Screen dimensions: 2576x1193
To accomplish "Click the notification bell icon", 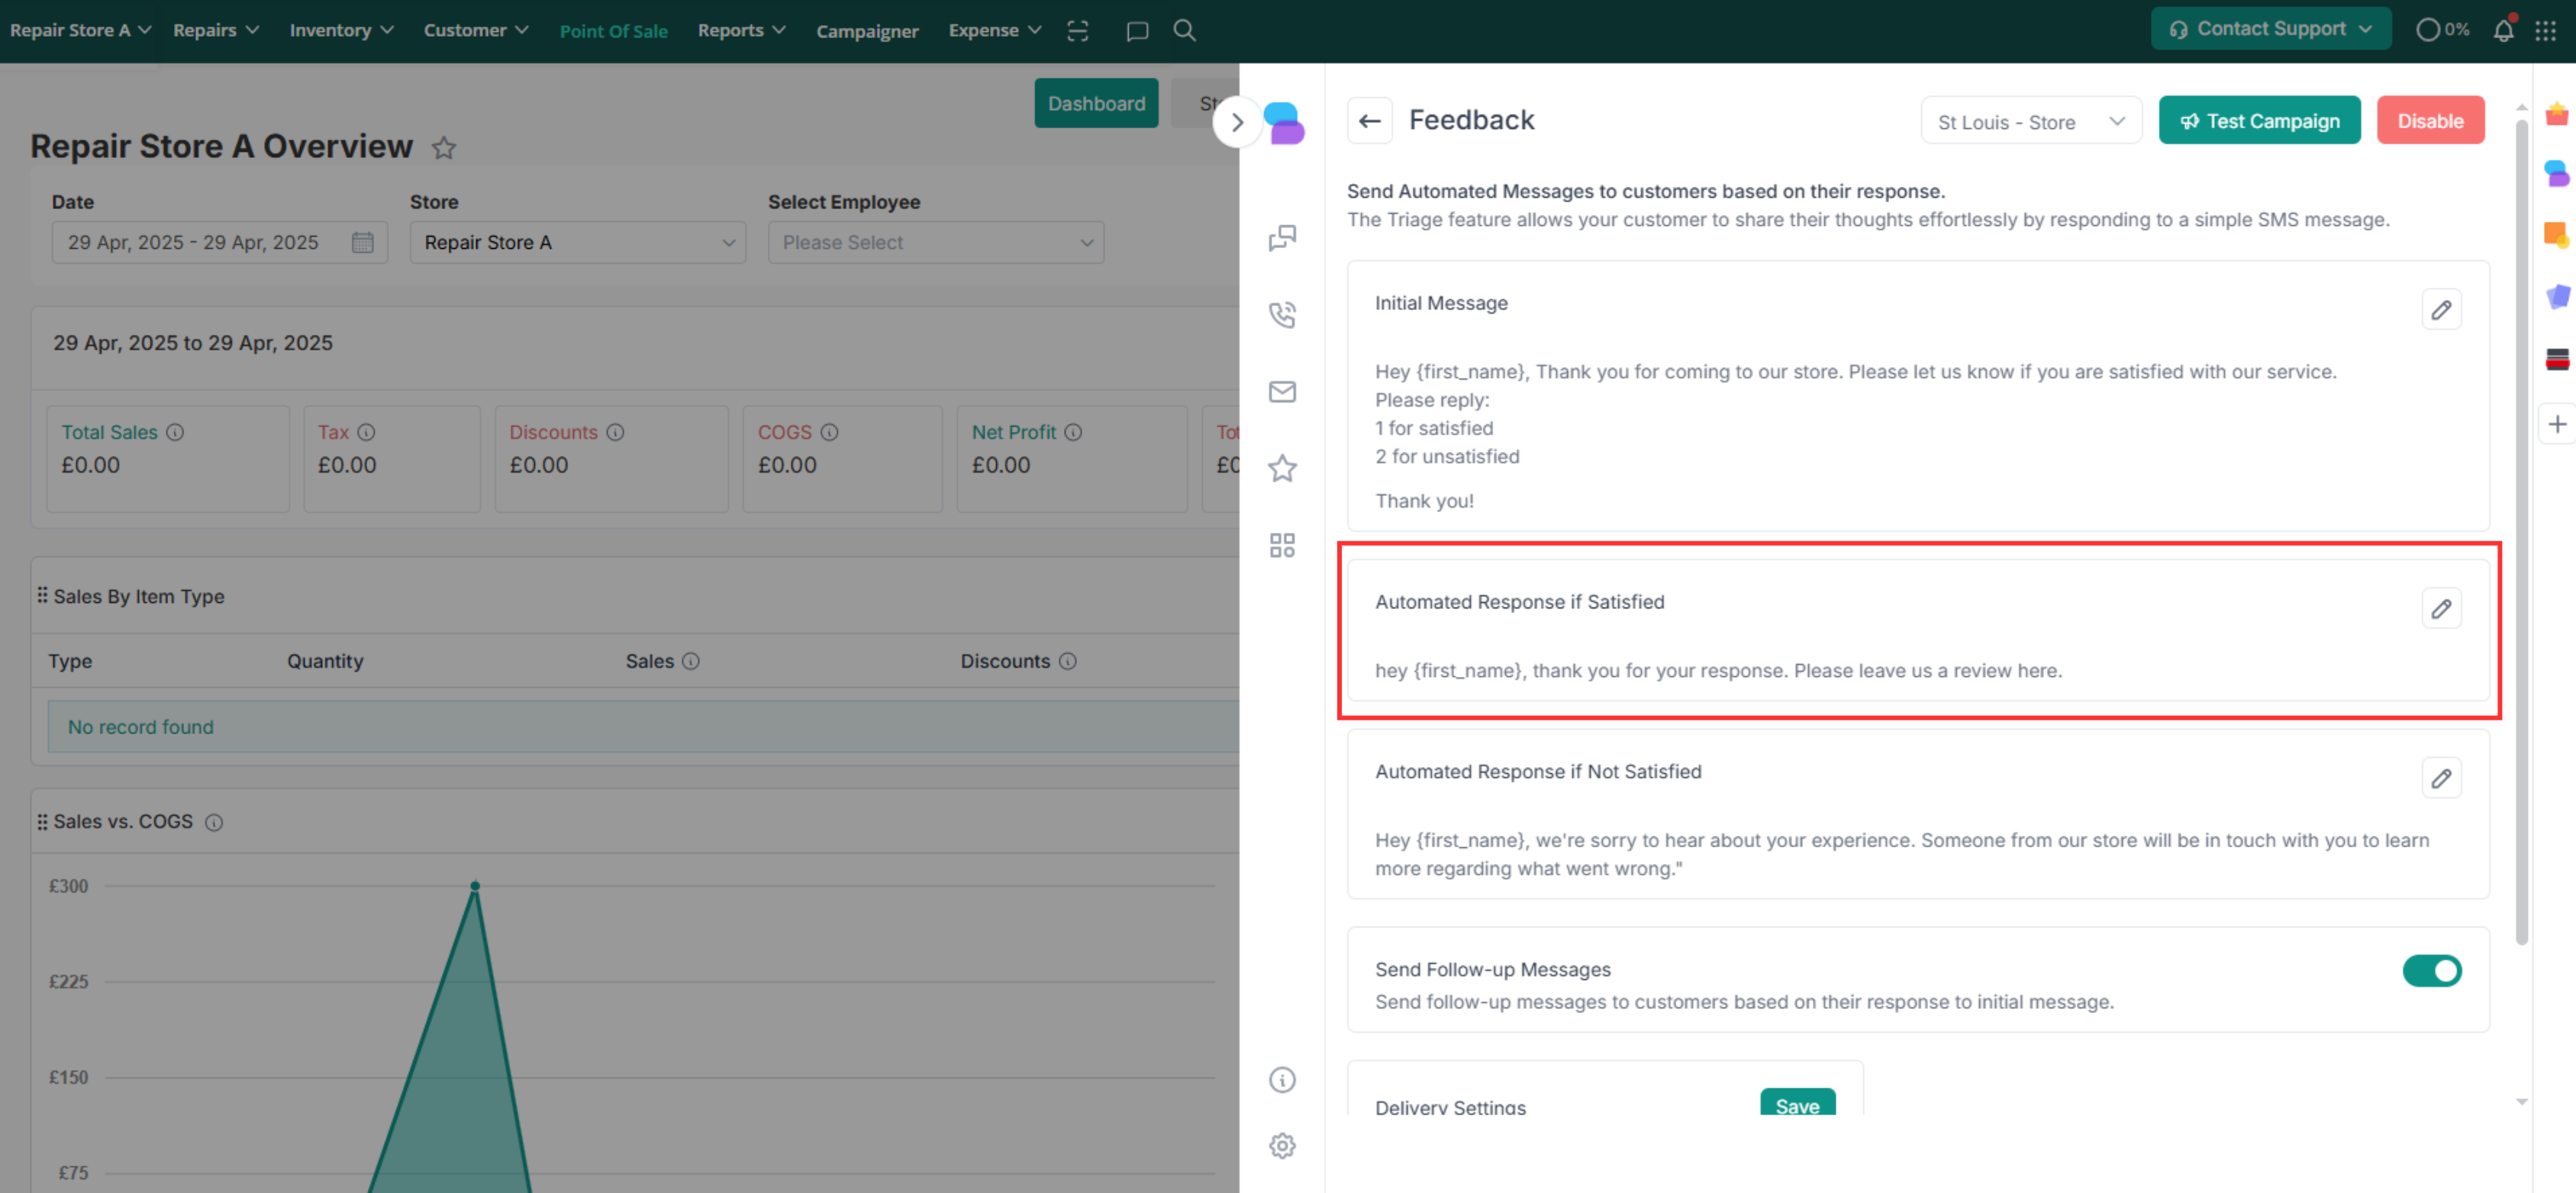I will click(2503, 30).
